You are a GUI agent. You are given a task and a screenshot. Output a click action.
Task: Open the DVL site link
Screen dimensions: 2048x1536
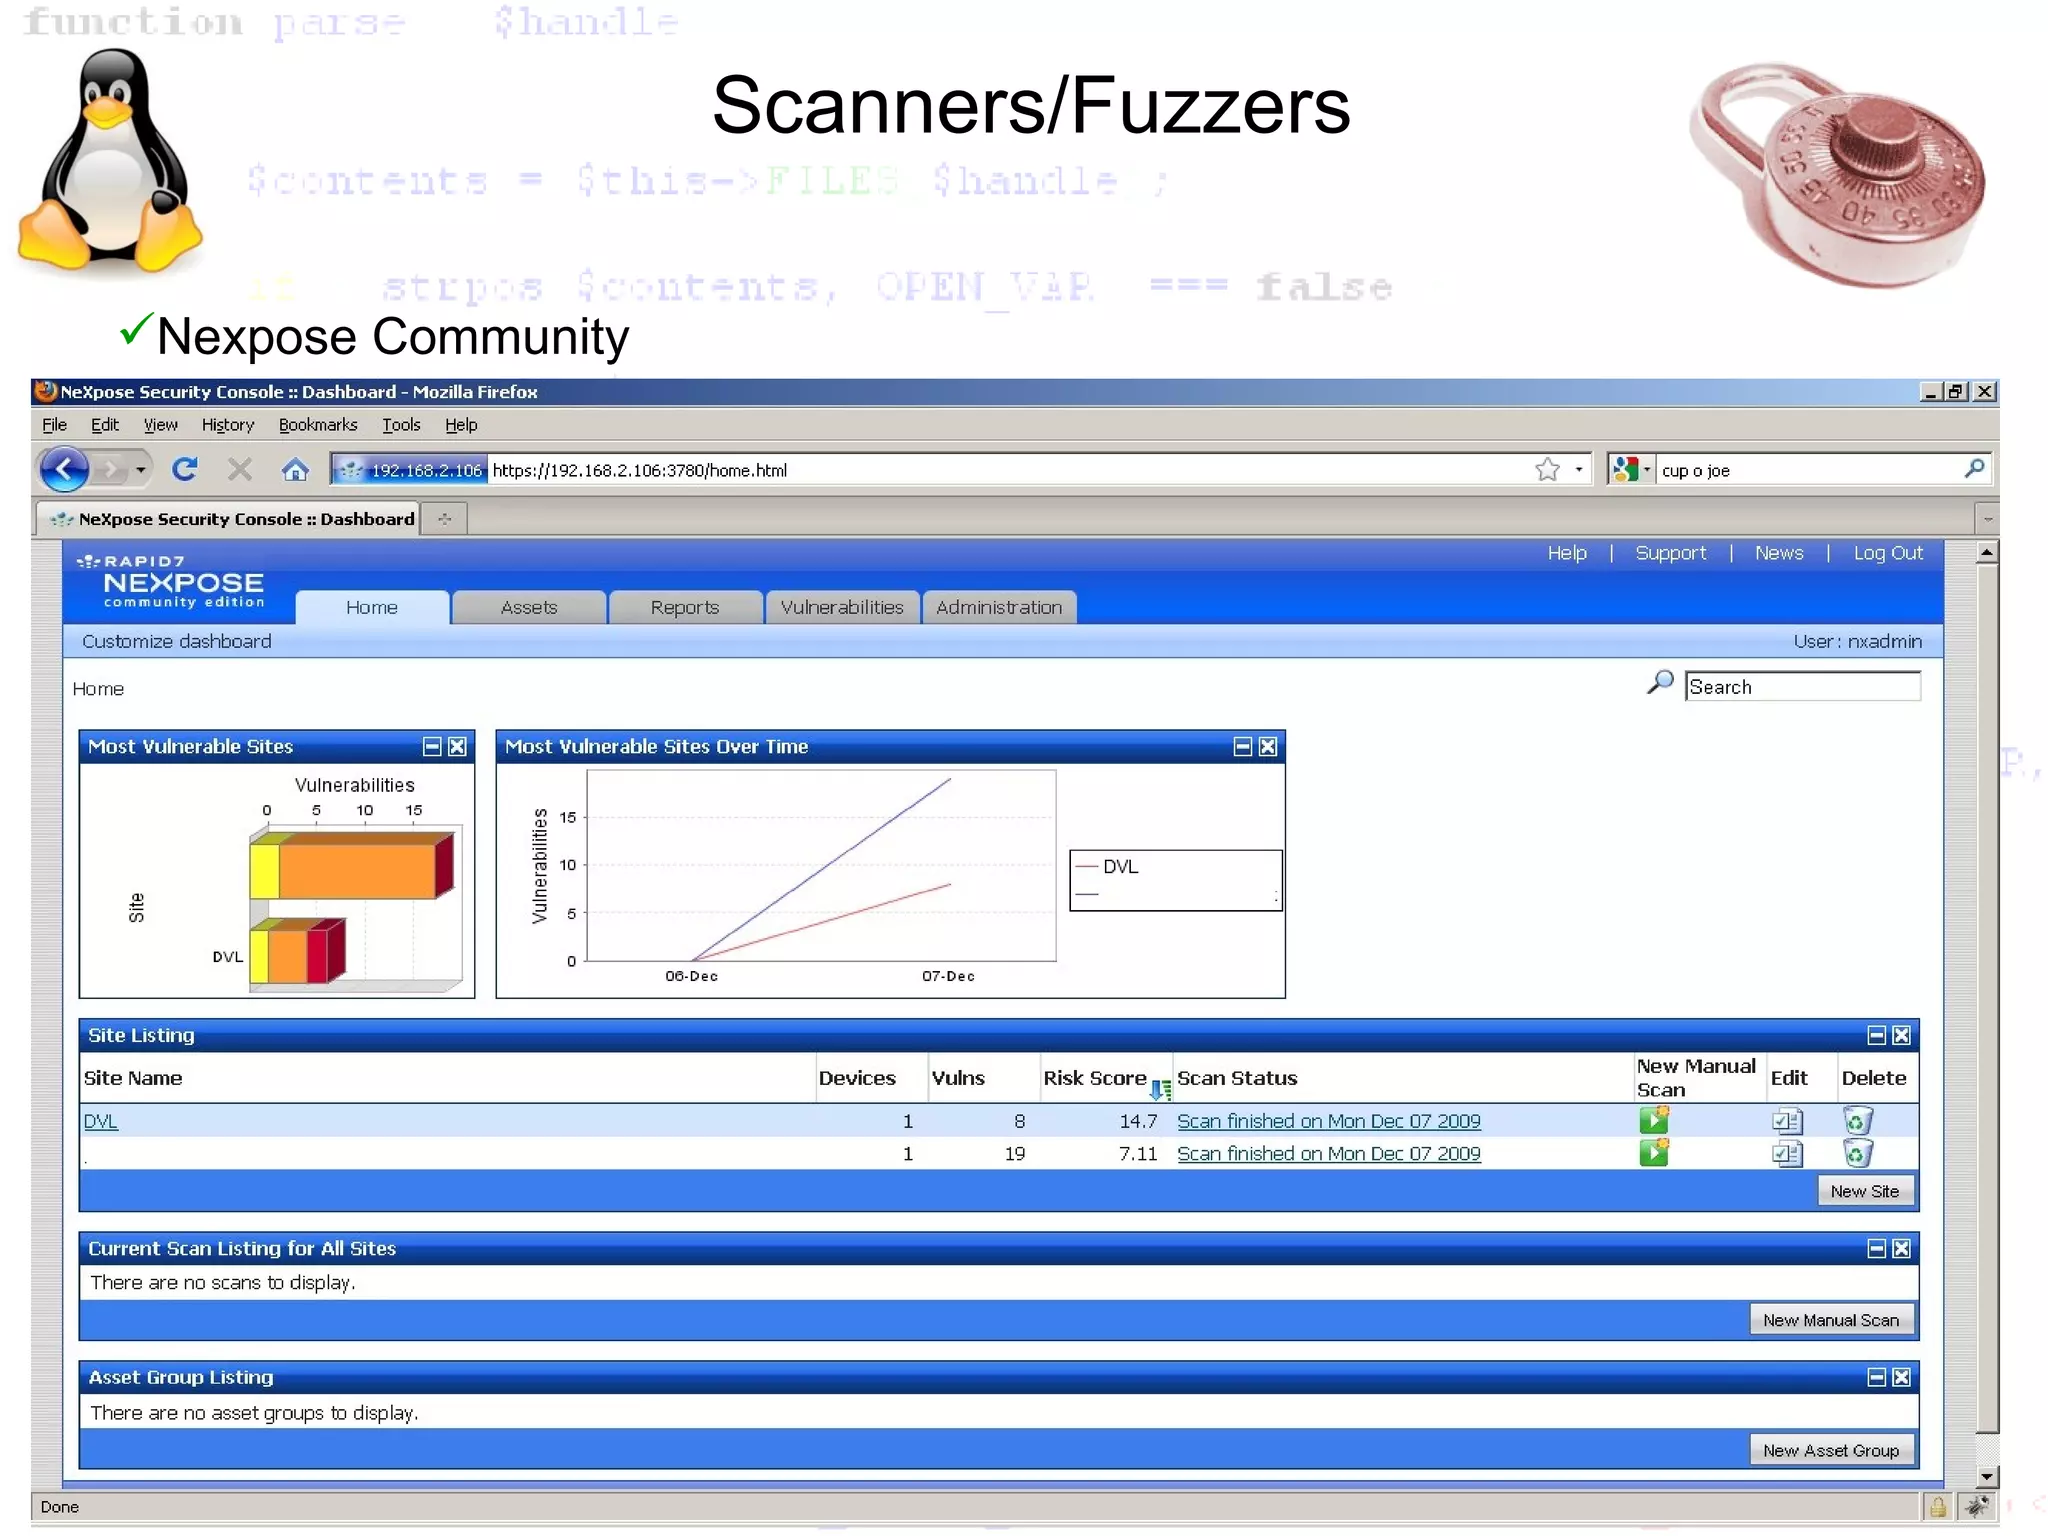pos(100,1121)
